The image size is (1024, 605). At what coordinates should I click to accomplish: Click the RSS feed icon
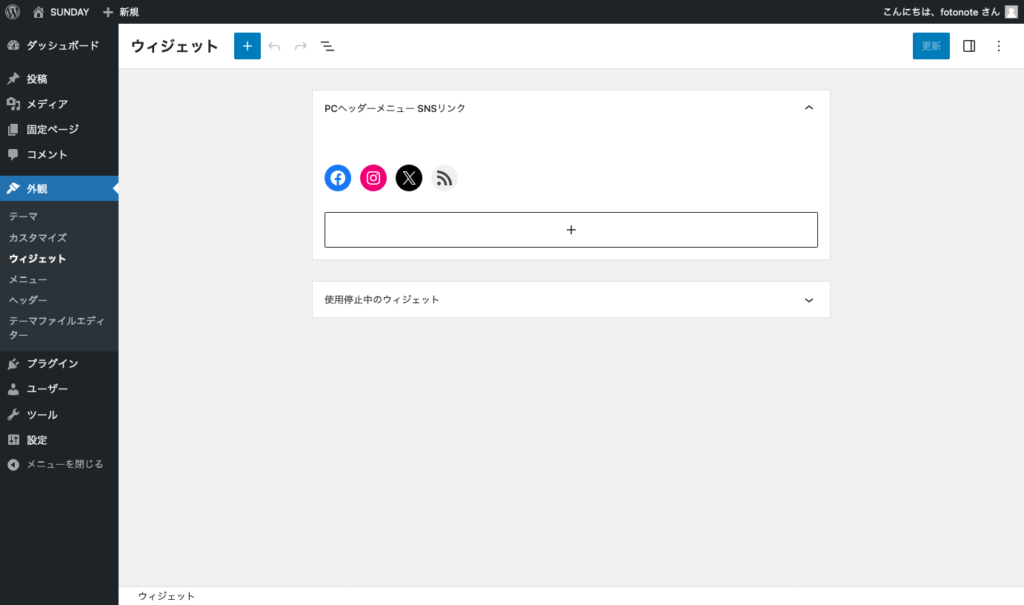(x=444, y=178)
